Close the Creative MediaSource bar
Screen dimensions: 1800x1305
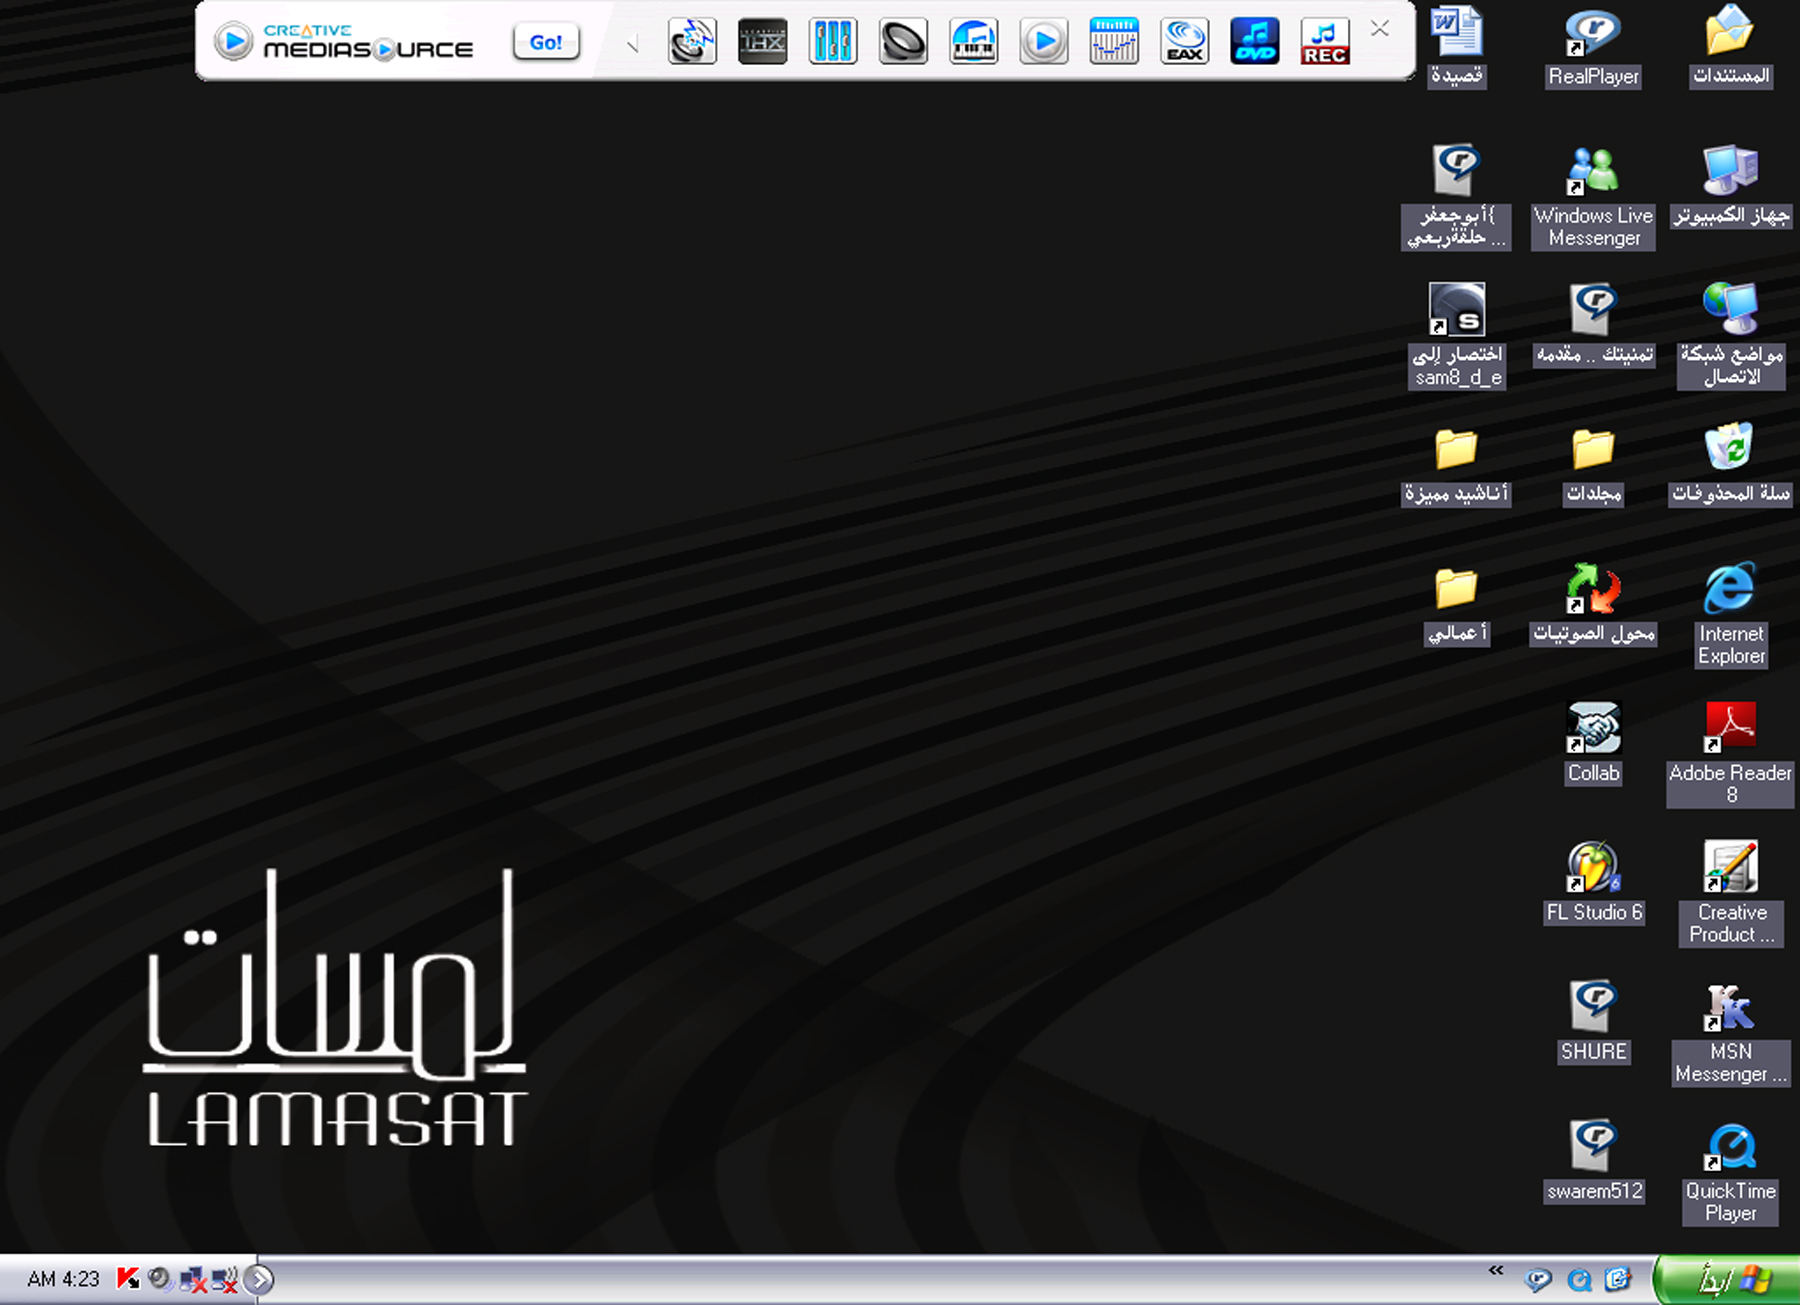coord(1380,29)
